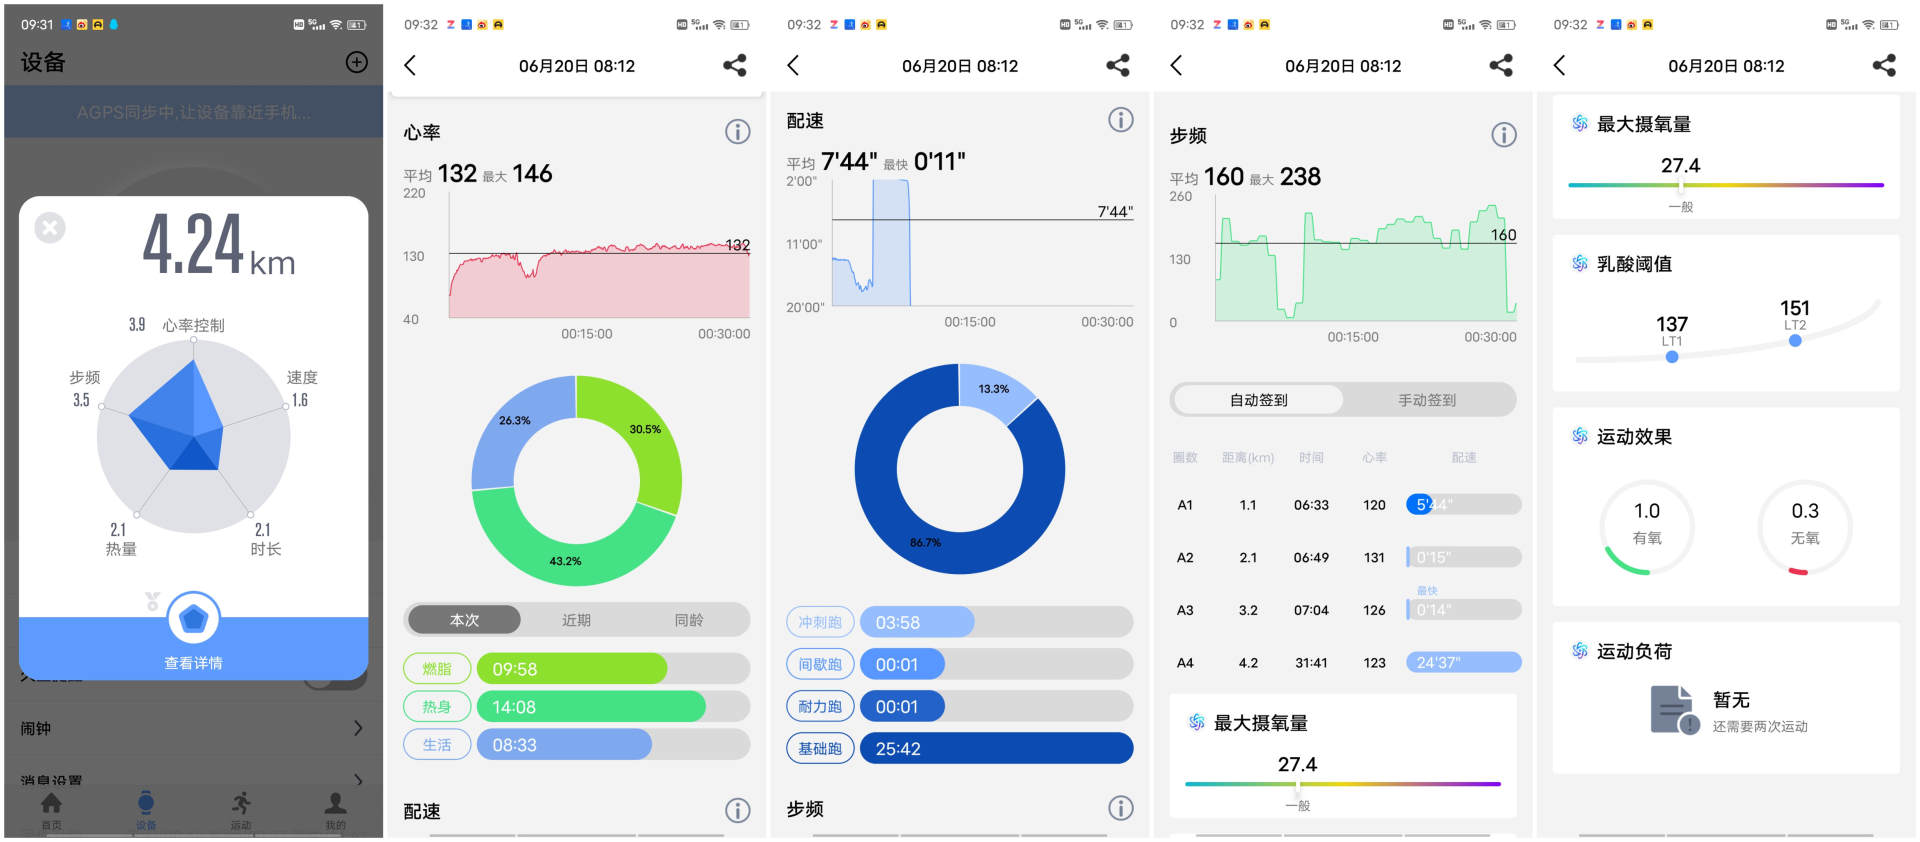Switch to the 近期 segment

tap(576, 620)
